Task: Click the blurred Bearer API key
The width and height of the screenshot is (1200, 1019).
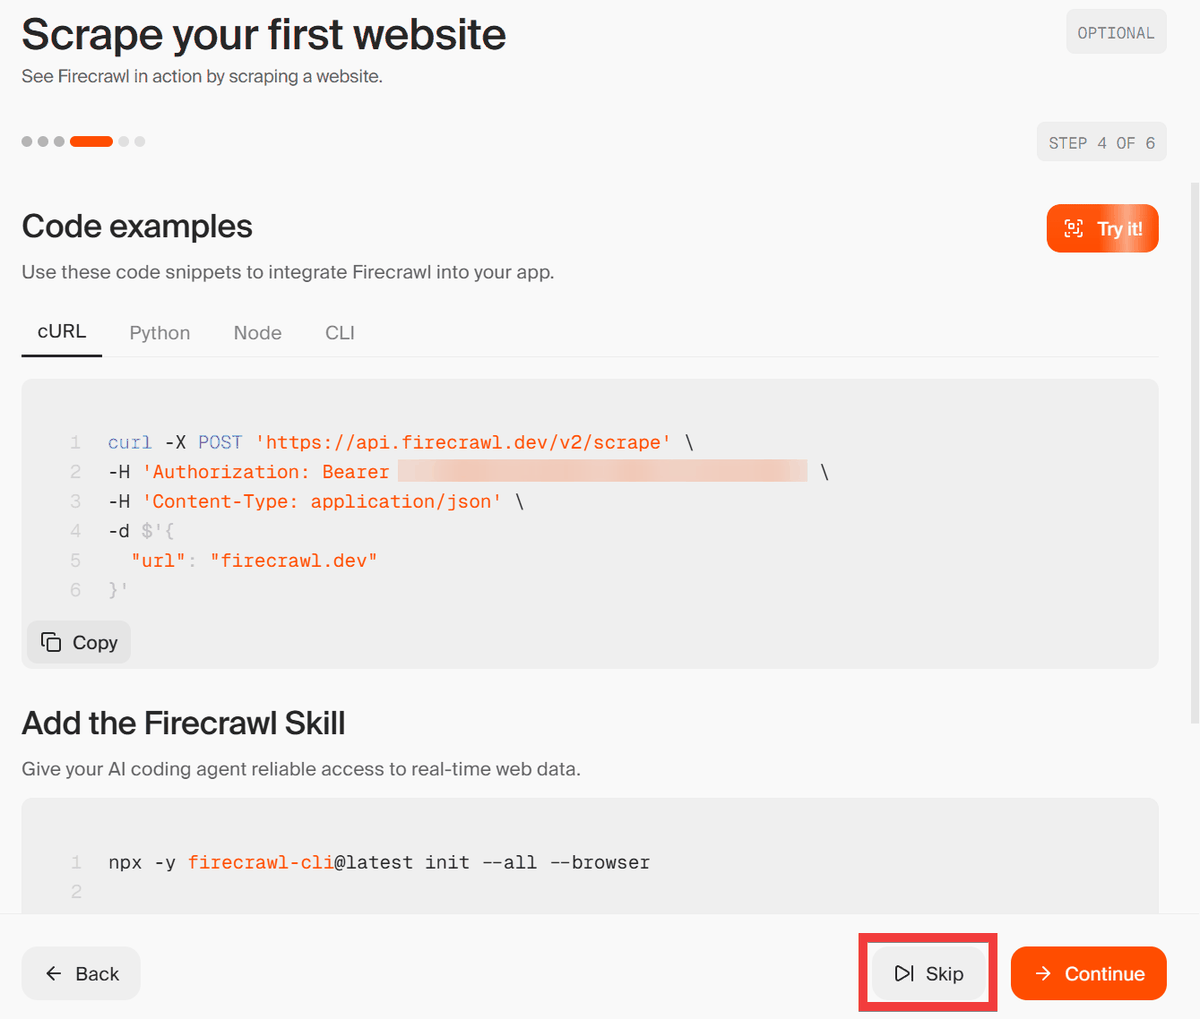Action: [x=602, y=471]
